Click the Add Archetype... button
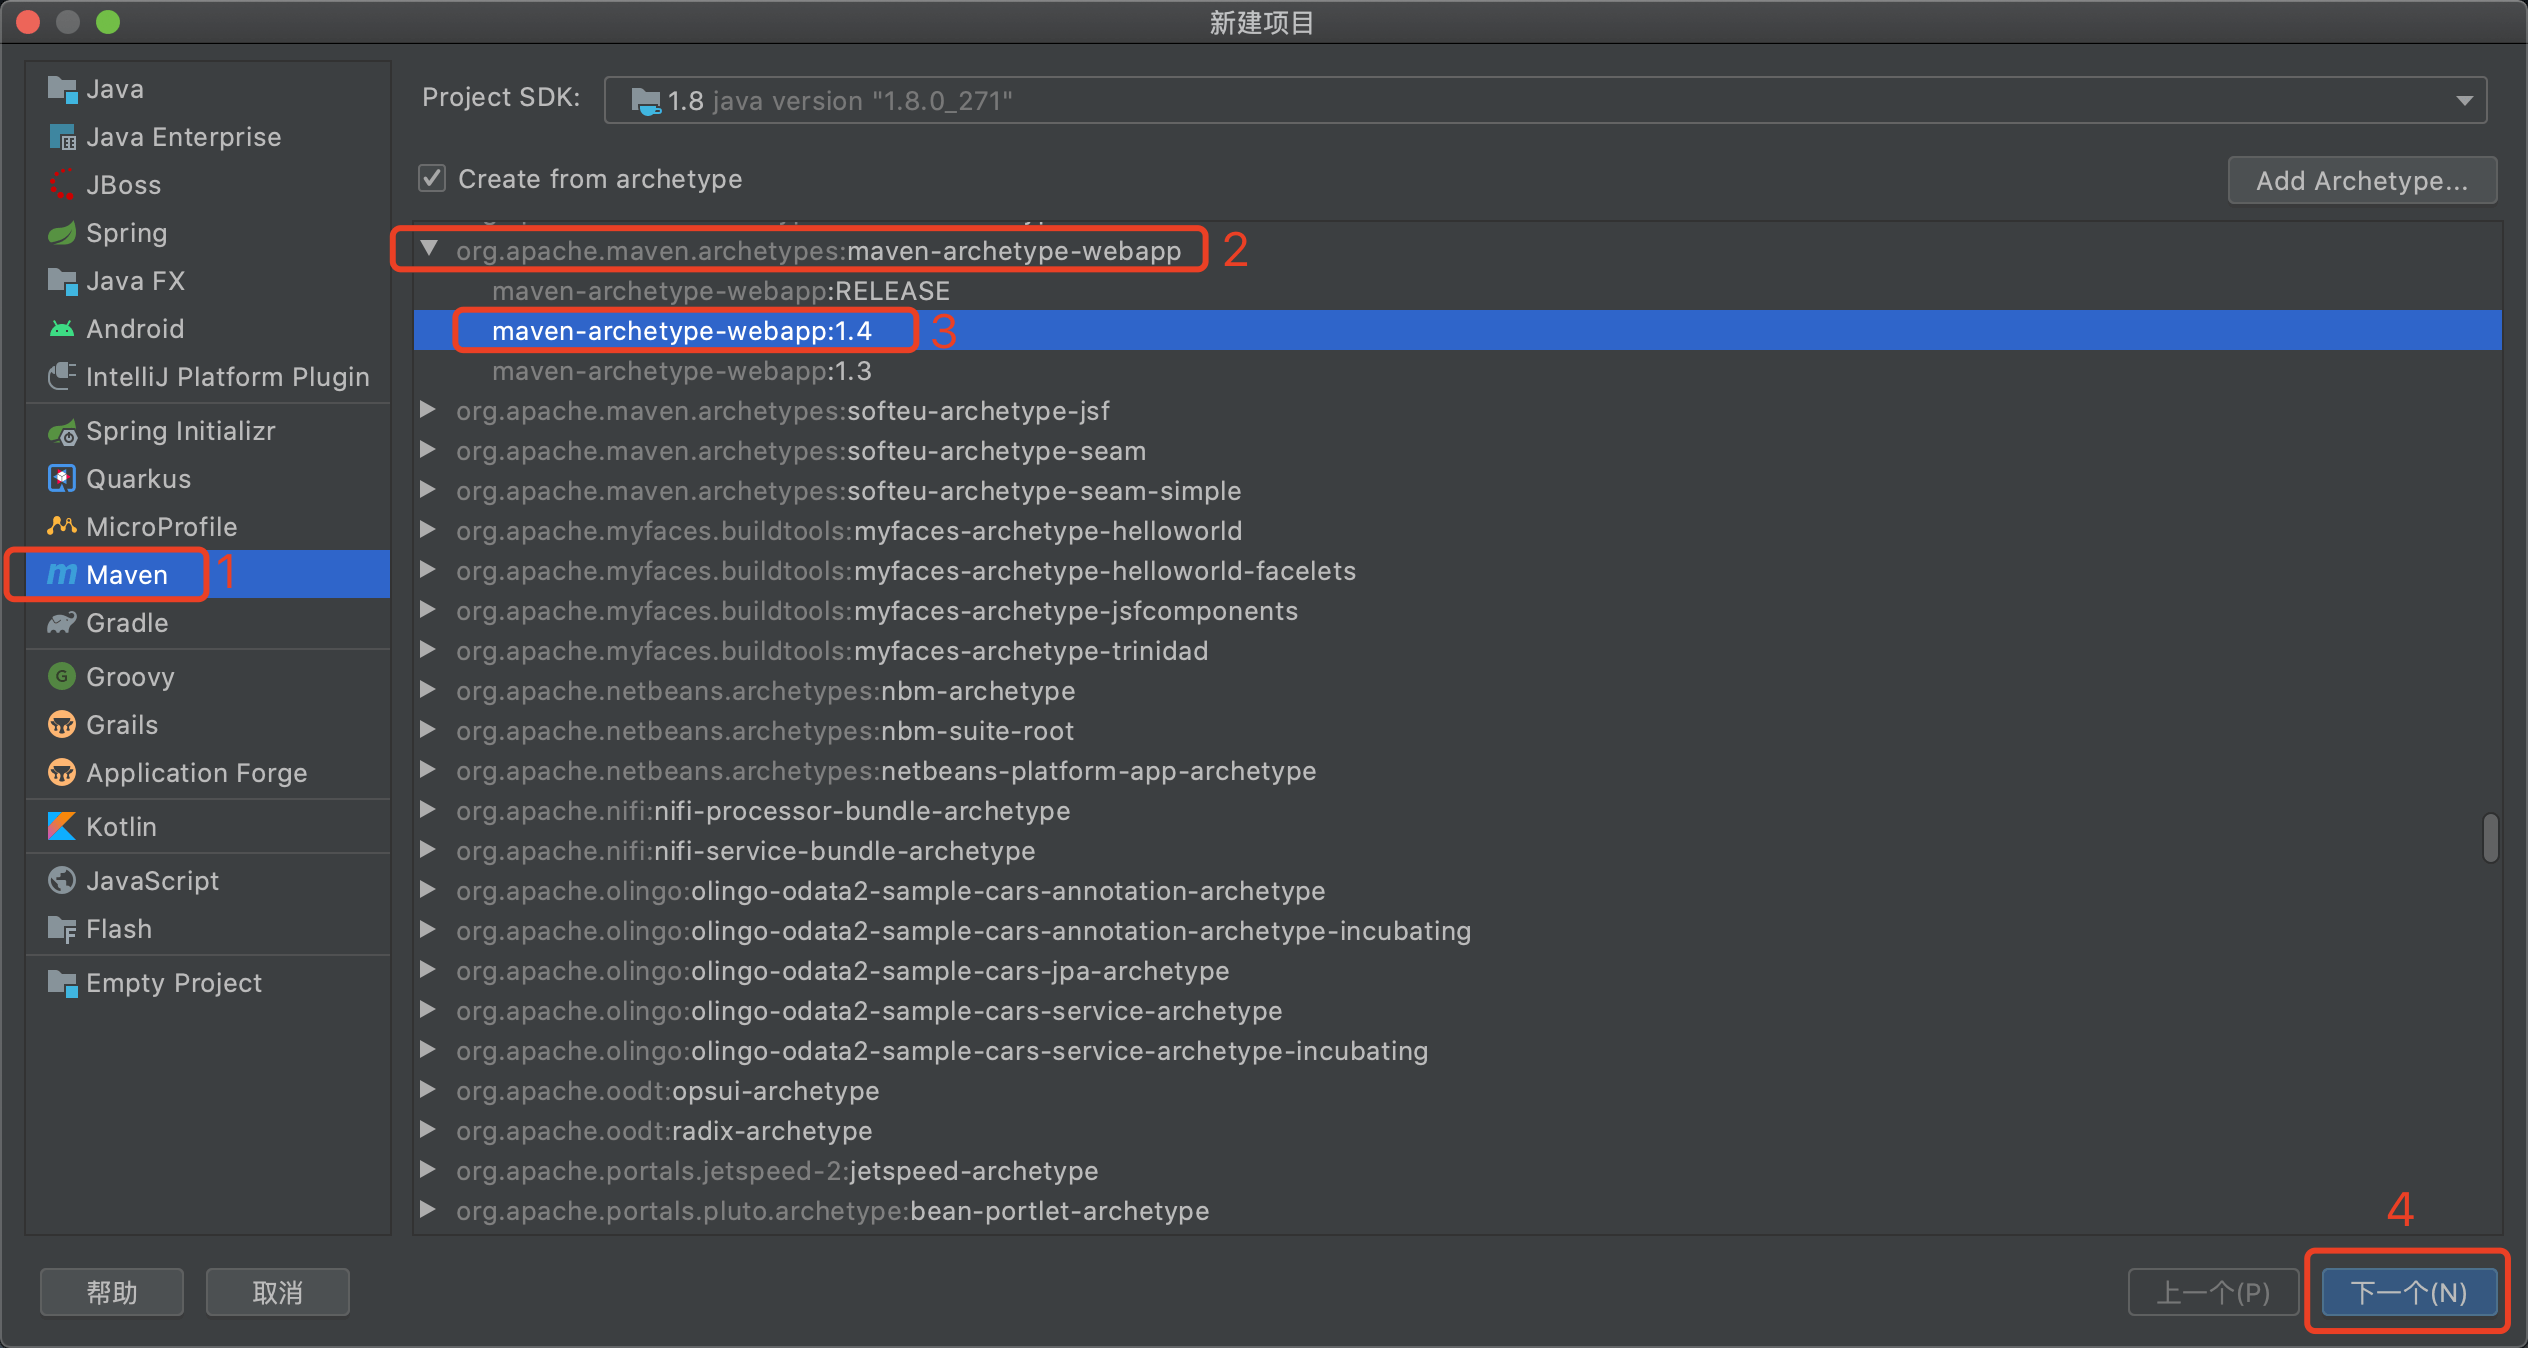This screenshot has height=1348, width=2528. click(x=2362, y=180)
